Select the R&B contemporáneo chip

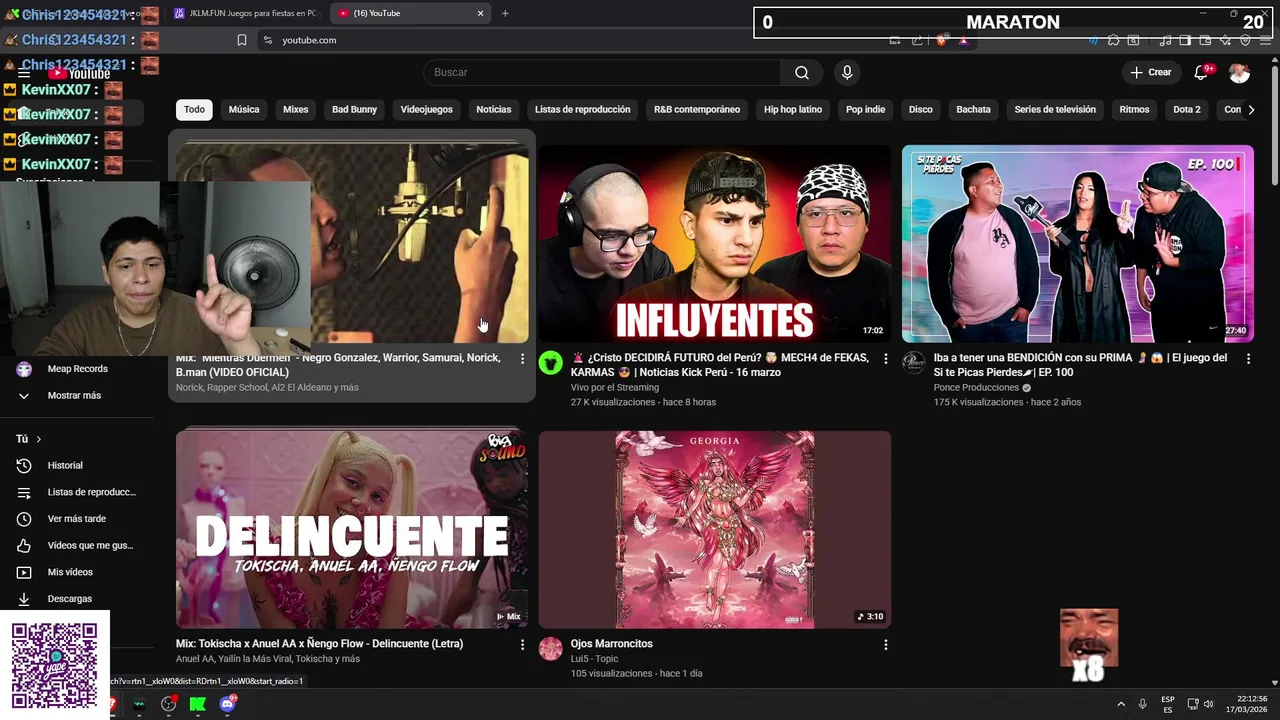click(697, 109)
